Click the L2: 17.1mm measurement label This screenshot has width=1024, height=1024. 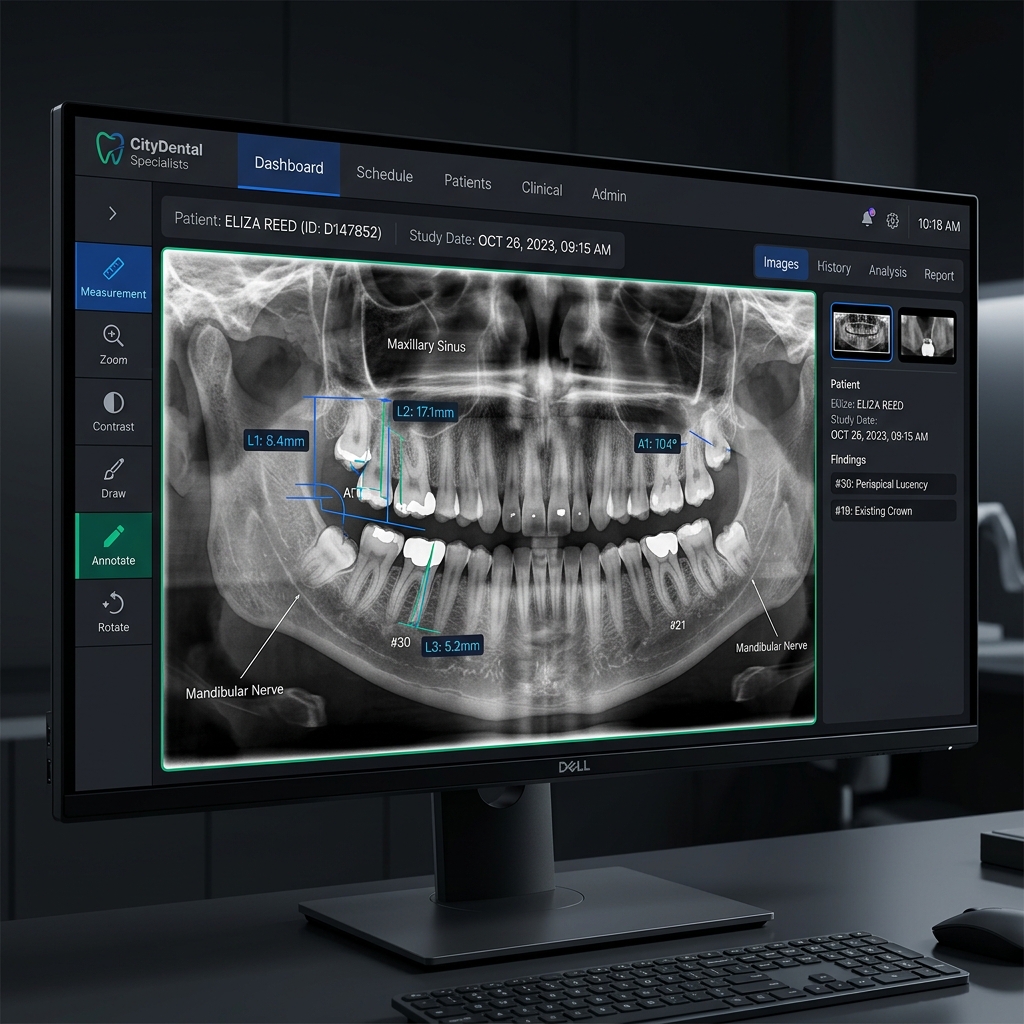425,412
